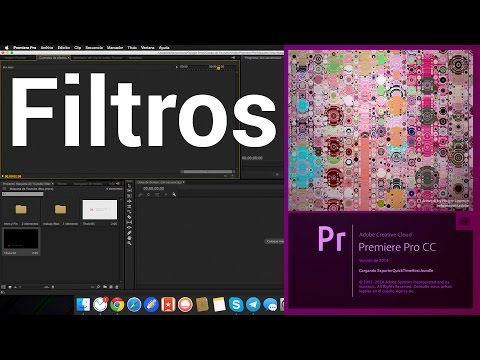The image size is (480, 360).
Task: Click the Project panel search field
Action: point(23,194)
